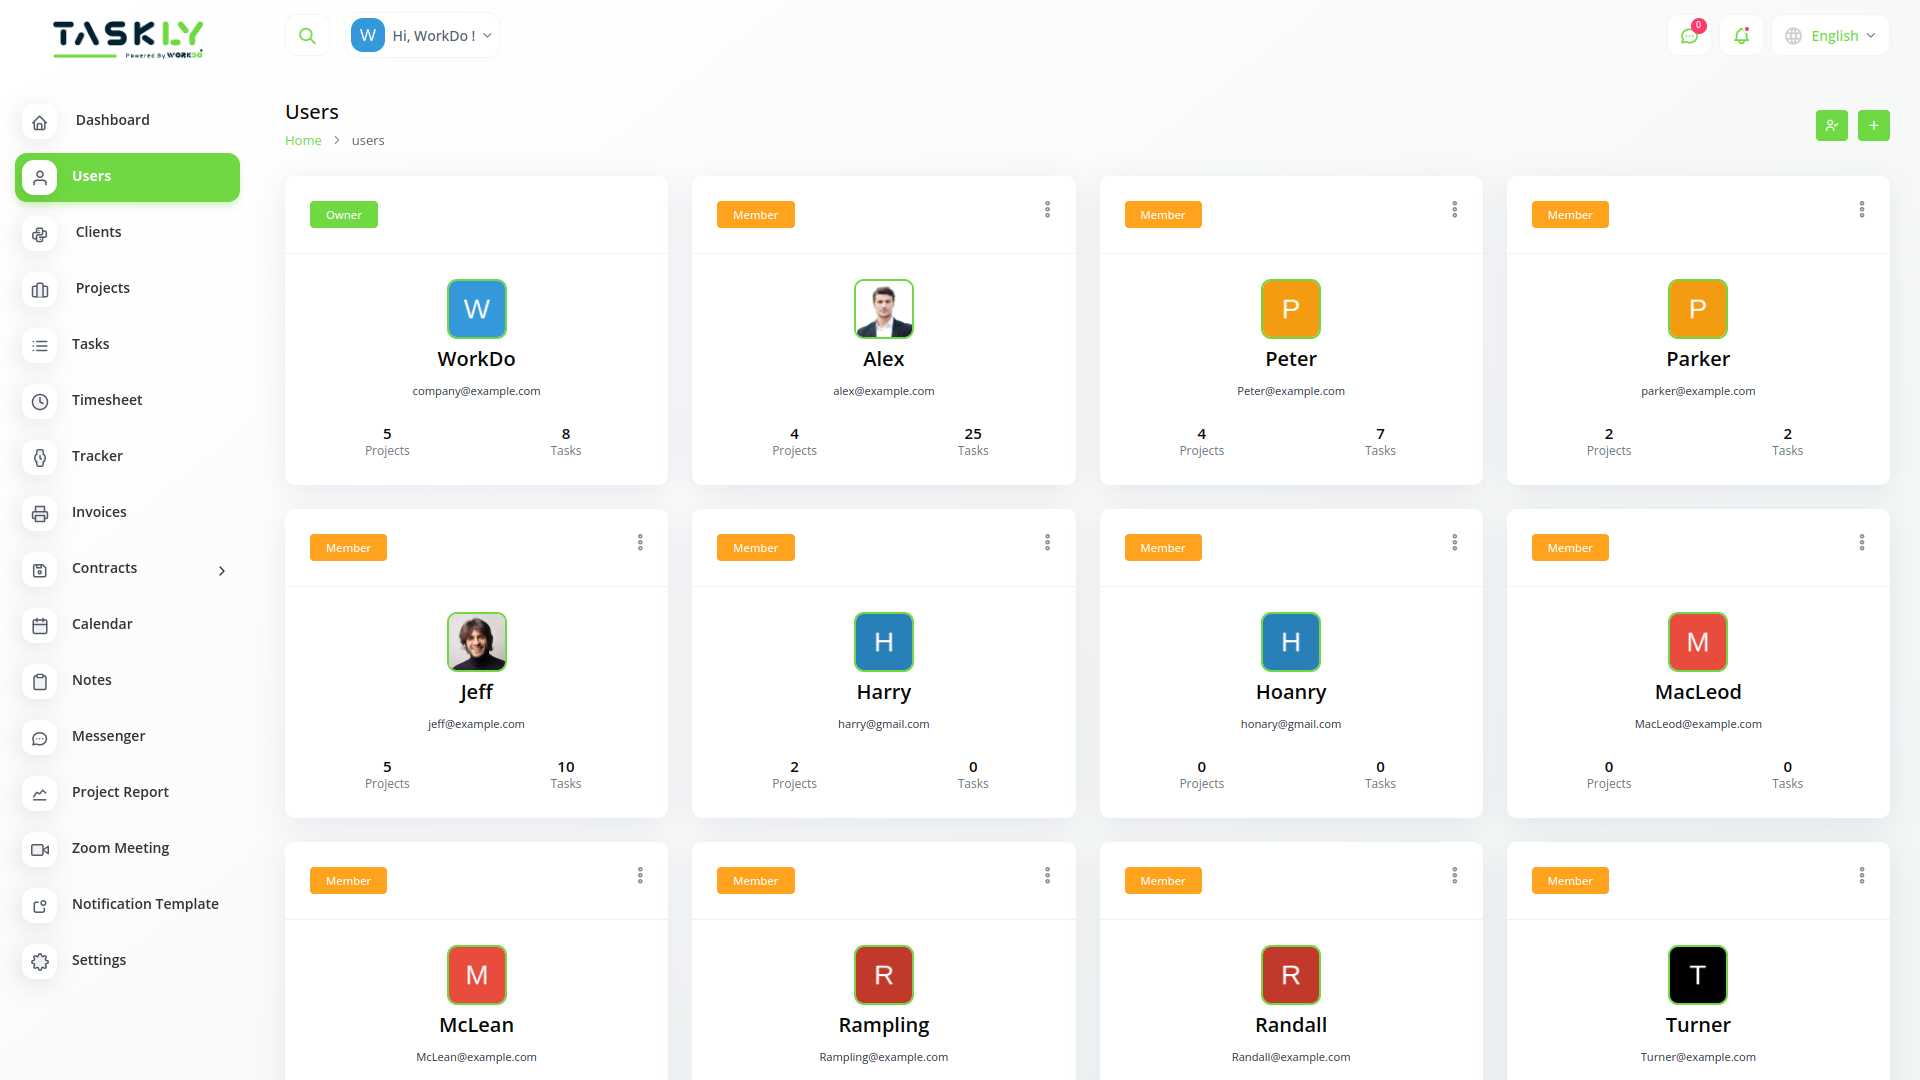Click Harry's avatar thumbnail
The image size is (1920, 1080).
[883, 641]
